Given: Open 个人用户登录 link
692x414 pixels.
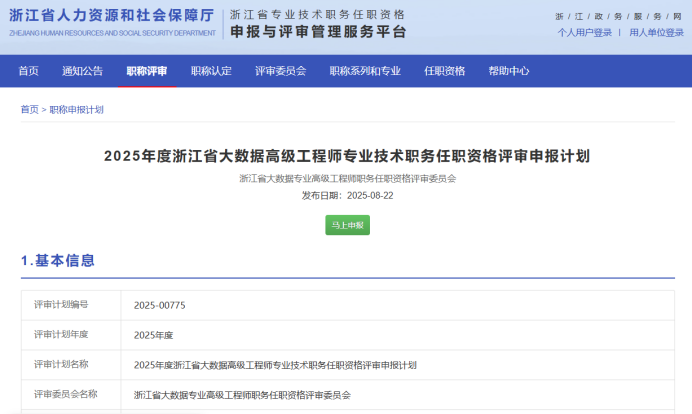Looking at the screenshot, I should (x=584, y=33).
